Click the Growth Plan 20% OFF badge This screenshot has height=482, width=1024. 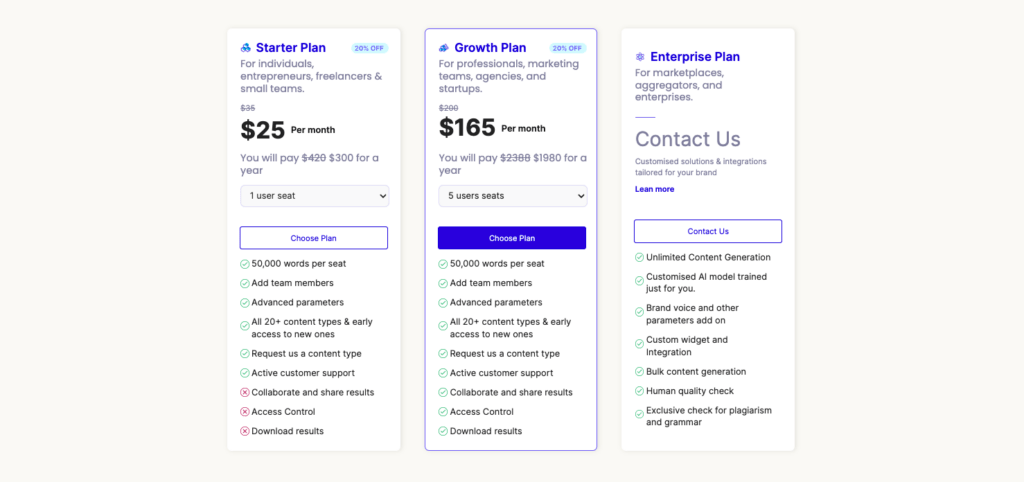(568, 48)
